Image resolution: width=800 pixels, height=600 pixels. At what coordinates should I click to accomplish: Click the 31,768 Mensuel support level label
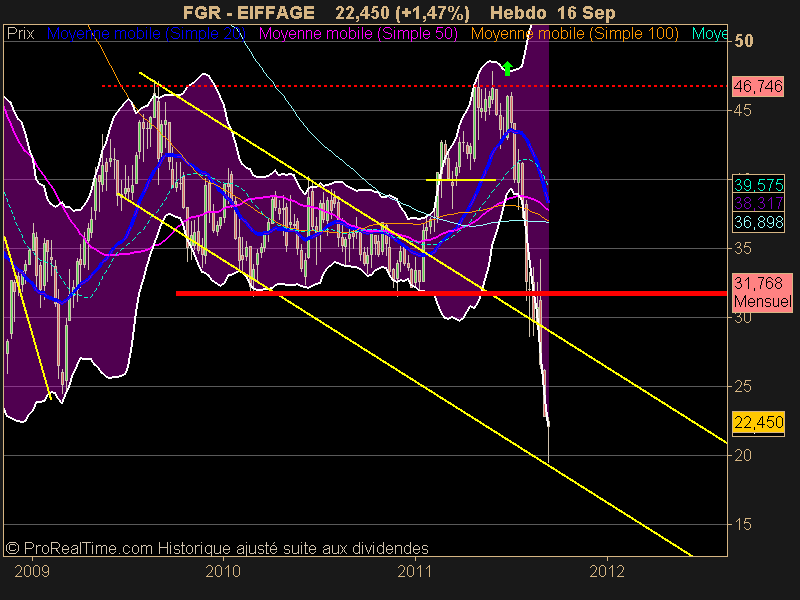coord(762,292)
